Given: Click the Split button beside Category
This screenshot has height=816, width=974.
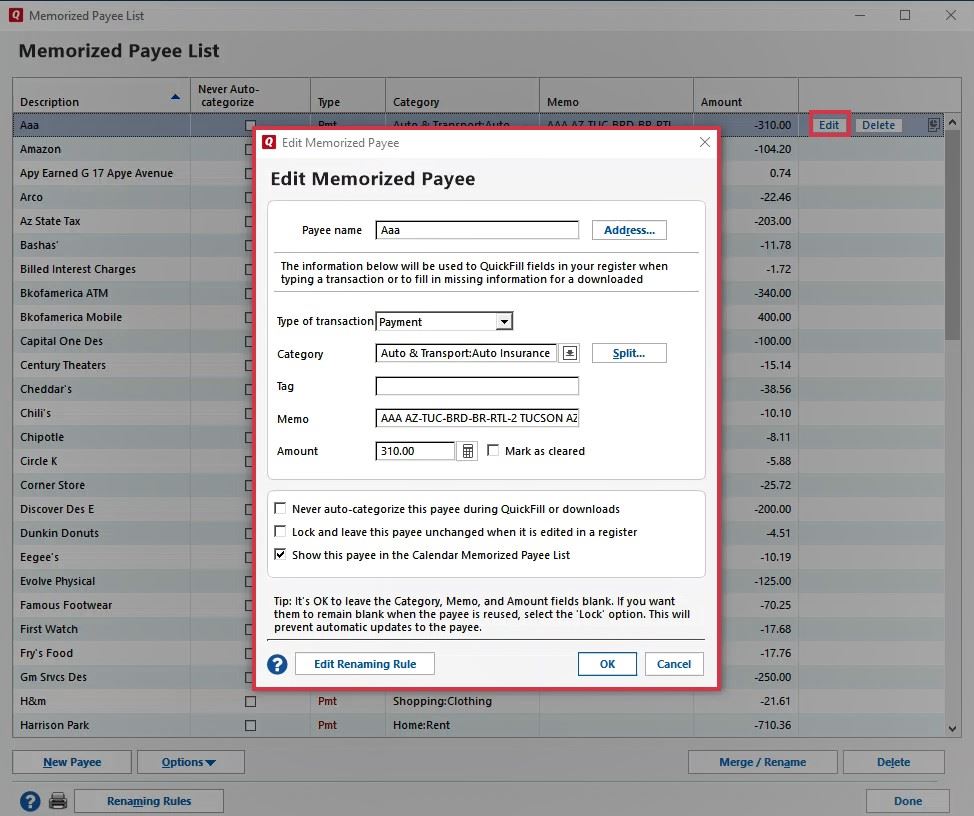Looking at the screenshot, I should 628,353.
